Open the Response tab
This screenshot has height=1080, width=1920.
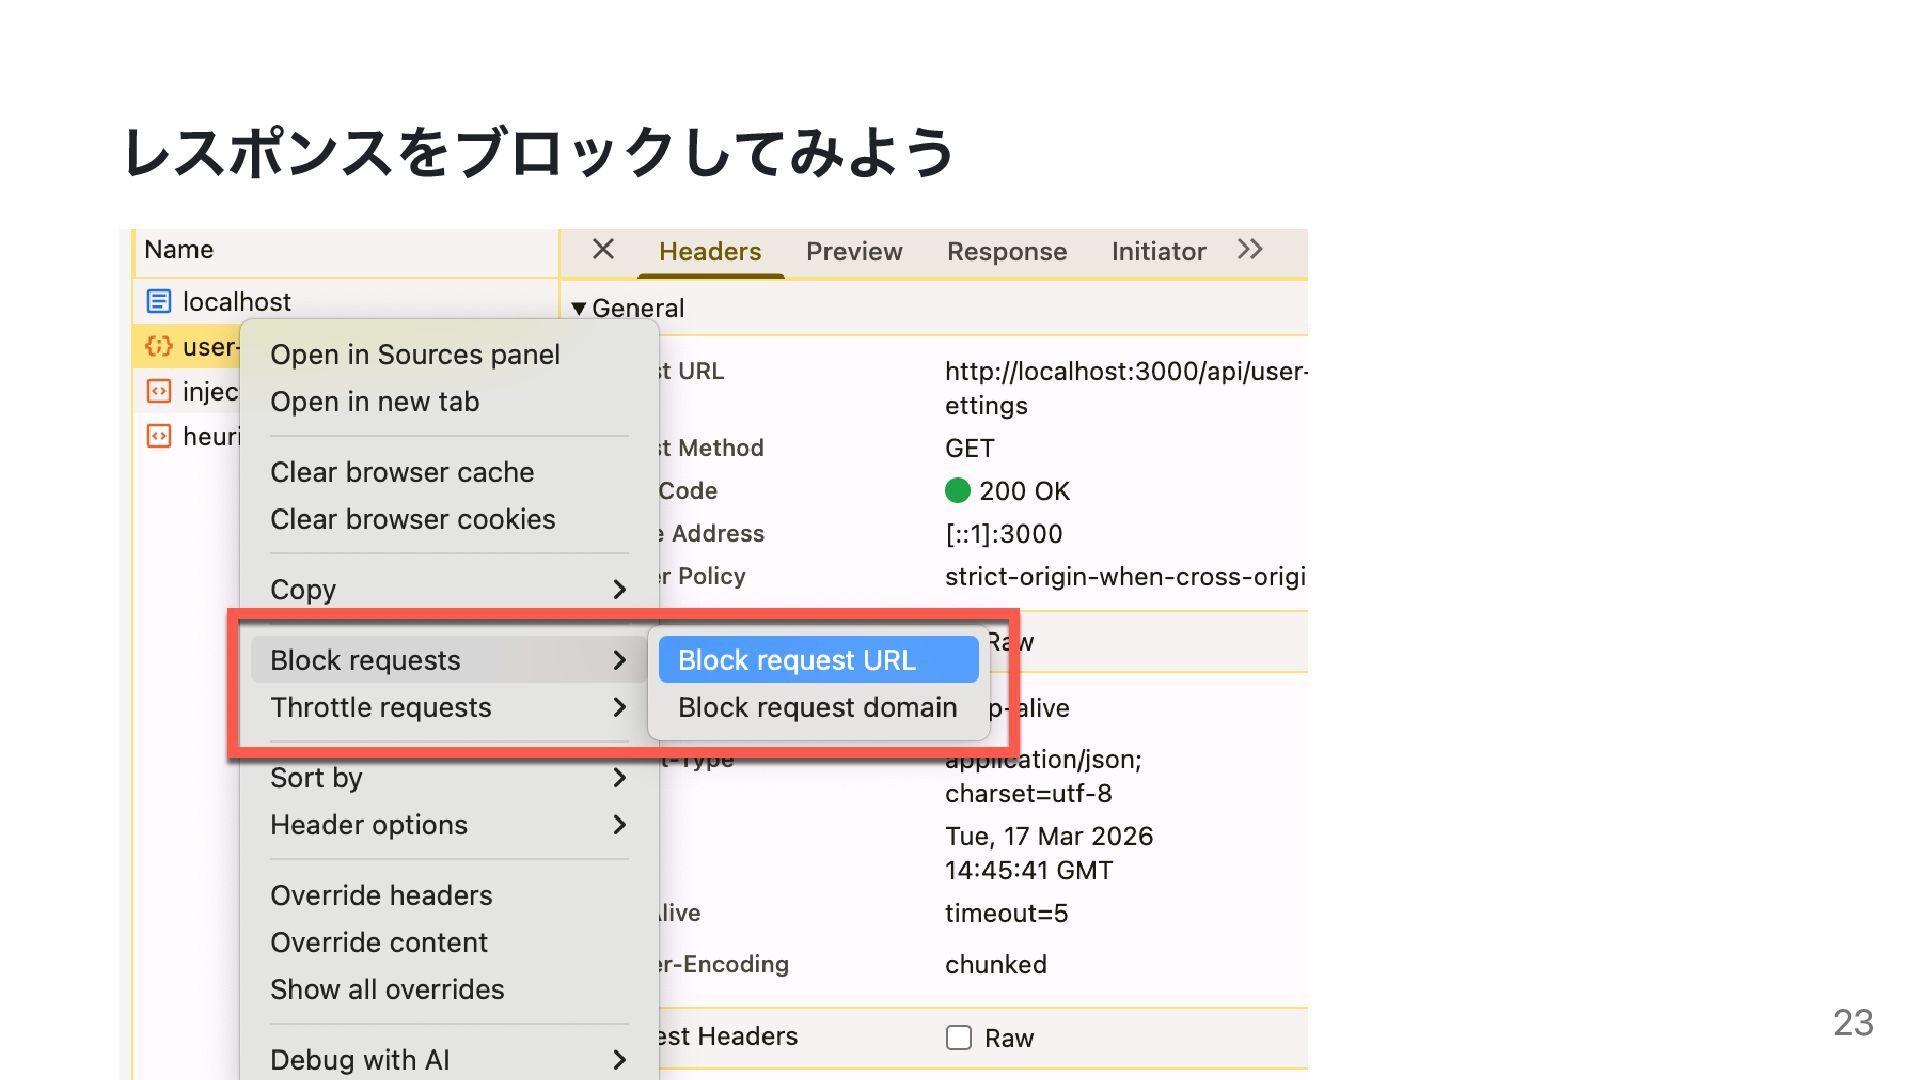[x=1006, y=251]
